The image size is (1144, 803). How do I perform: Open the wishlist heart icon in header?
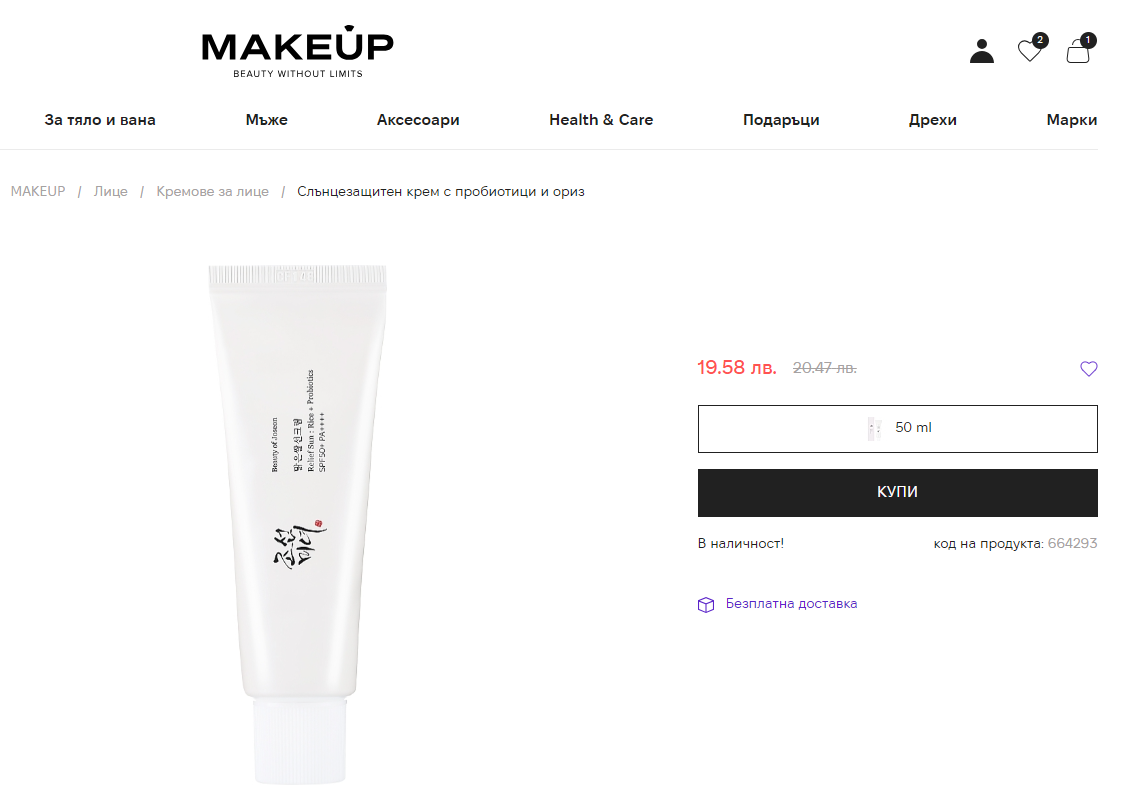point(1031,50)
